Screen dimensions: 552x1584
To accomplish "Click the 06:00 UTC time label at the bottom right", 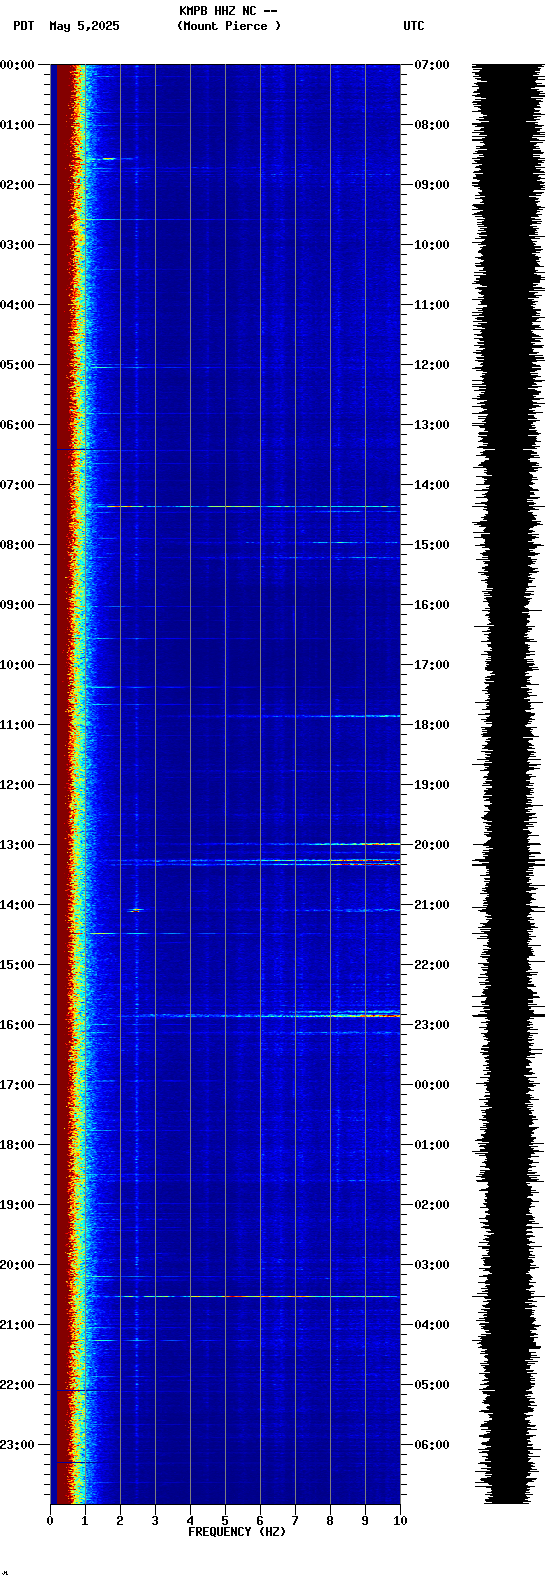I will click(x=432, y=1445).
